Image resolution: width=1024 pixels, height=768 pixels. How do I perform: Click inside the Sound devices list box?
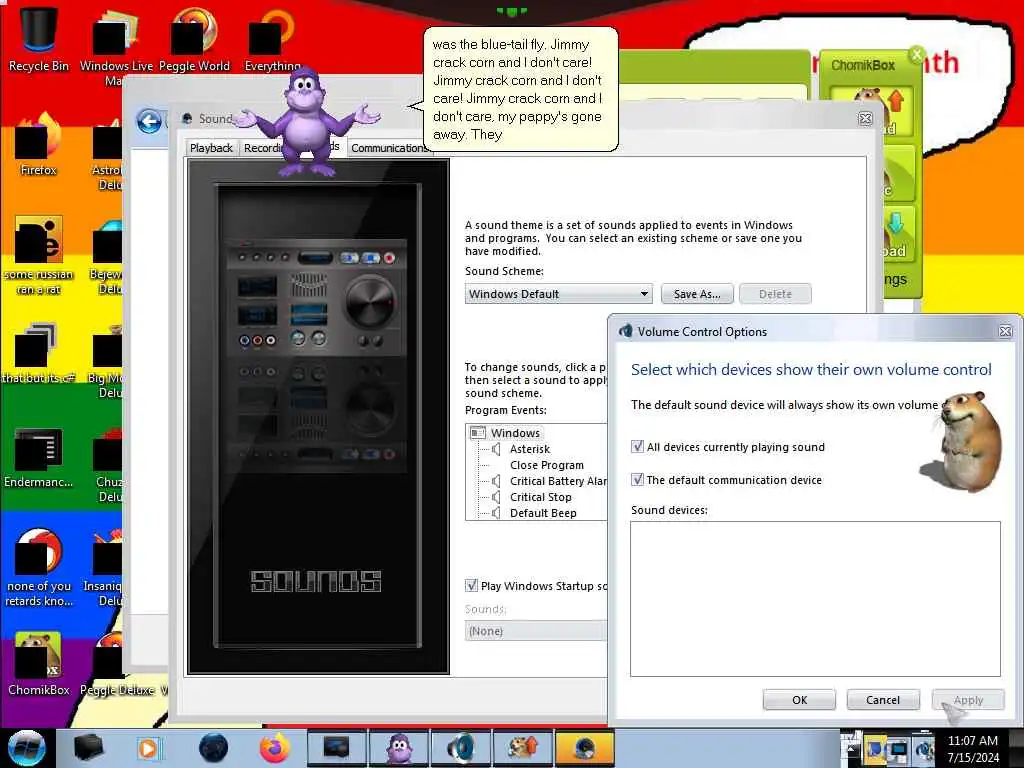[x=815, y=599]
